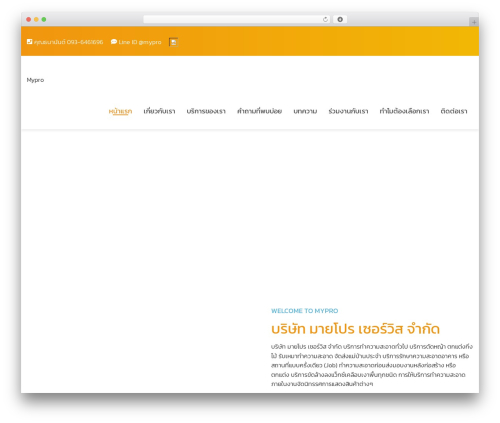
Task: Click the phone icon in orange top bar
Action: [x=29, y=42]
